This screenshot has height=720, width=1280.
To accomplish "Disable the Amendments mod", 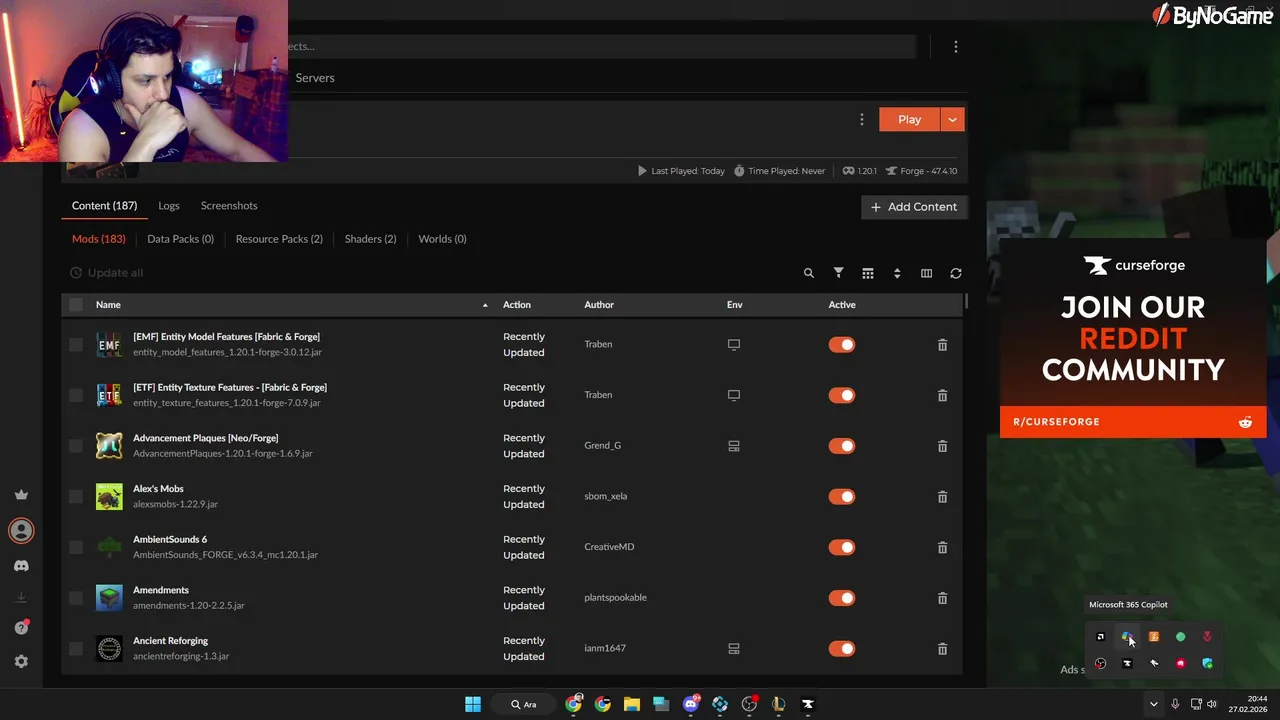I will coord(842,598).
